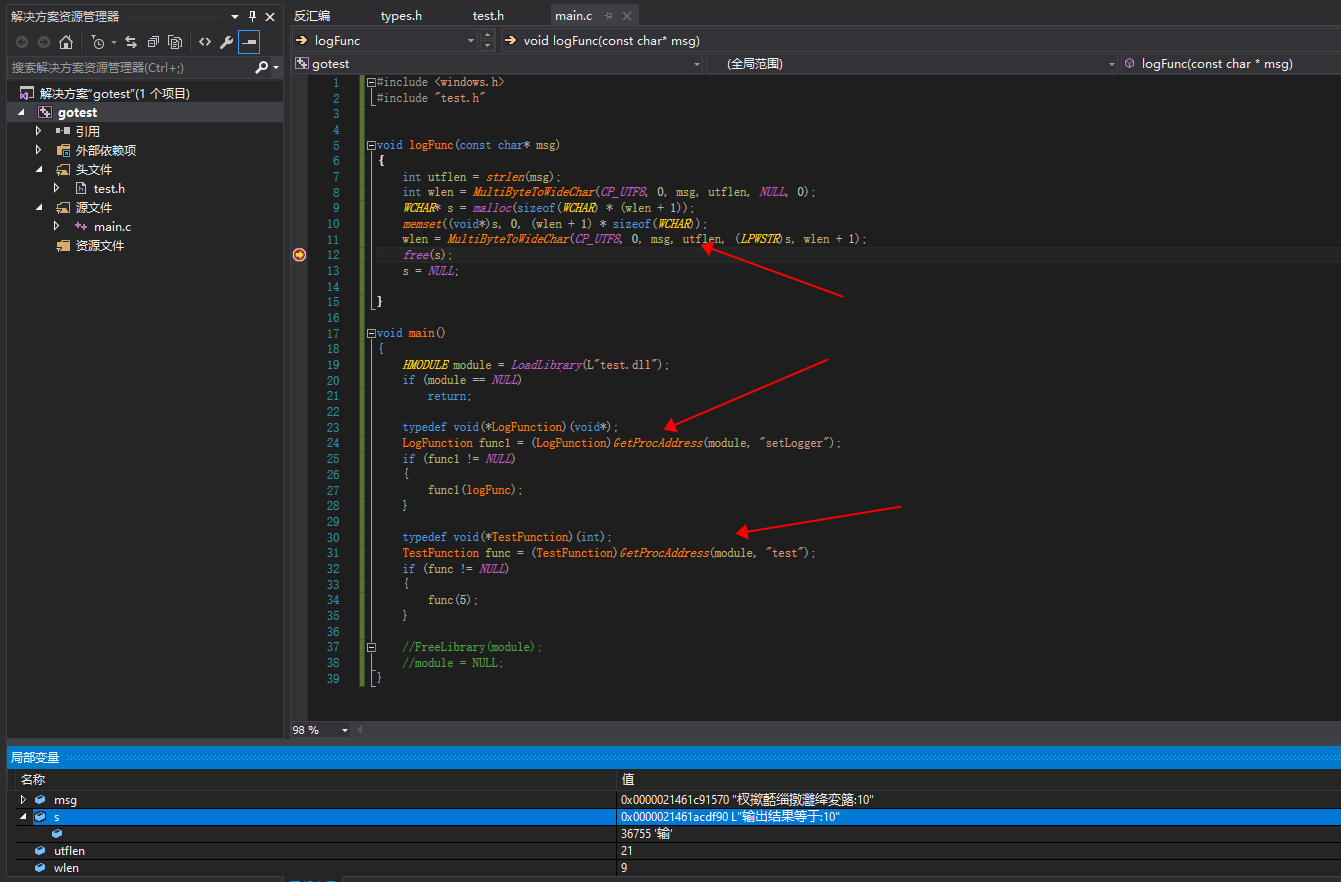This screenshot has width=1341, height=882.
Task: Click Solution Explorer search field
Action: [x=130, y=67]
